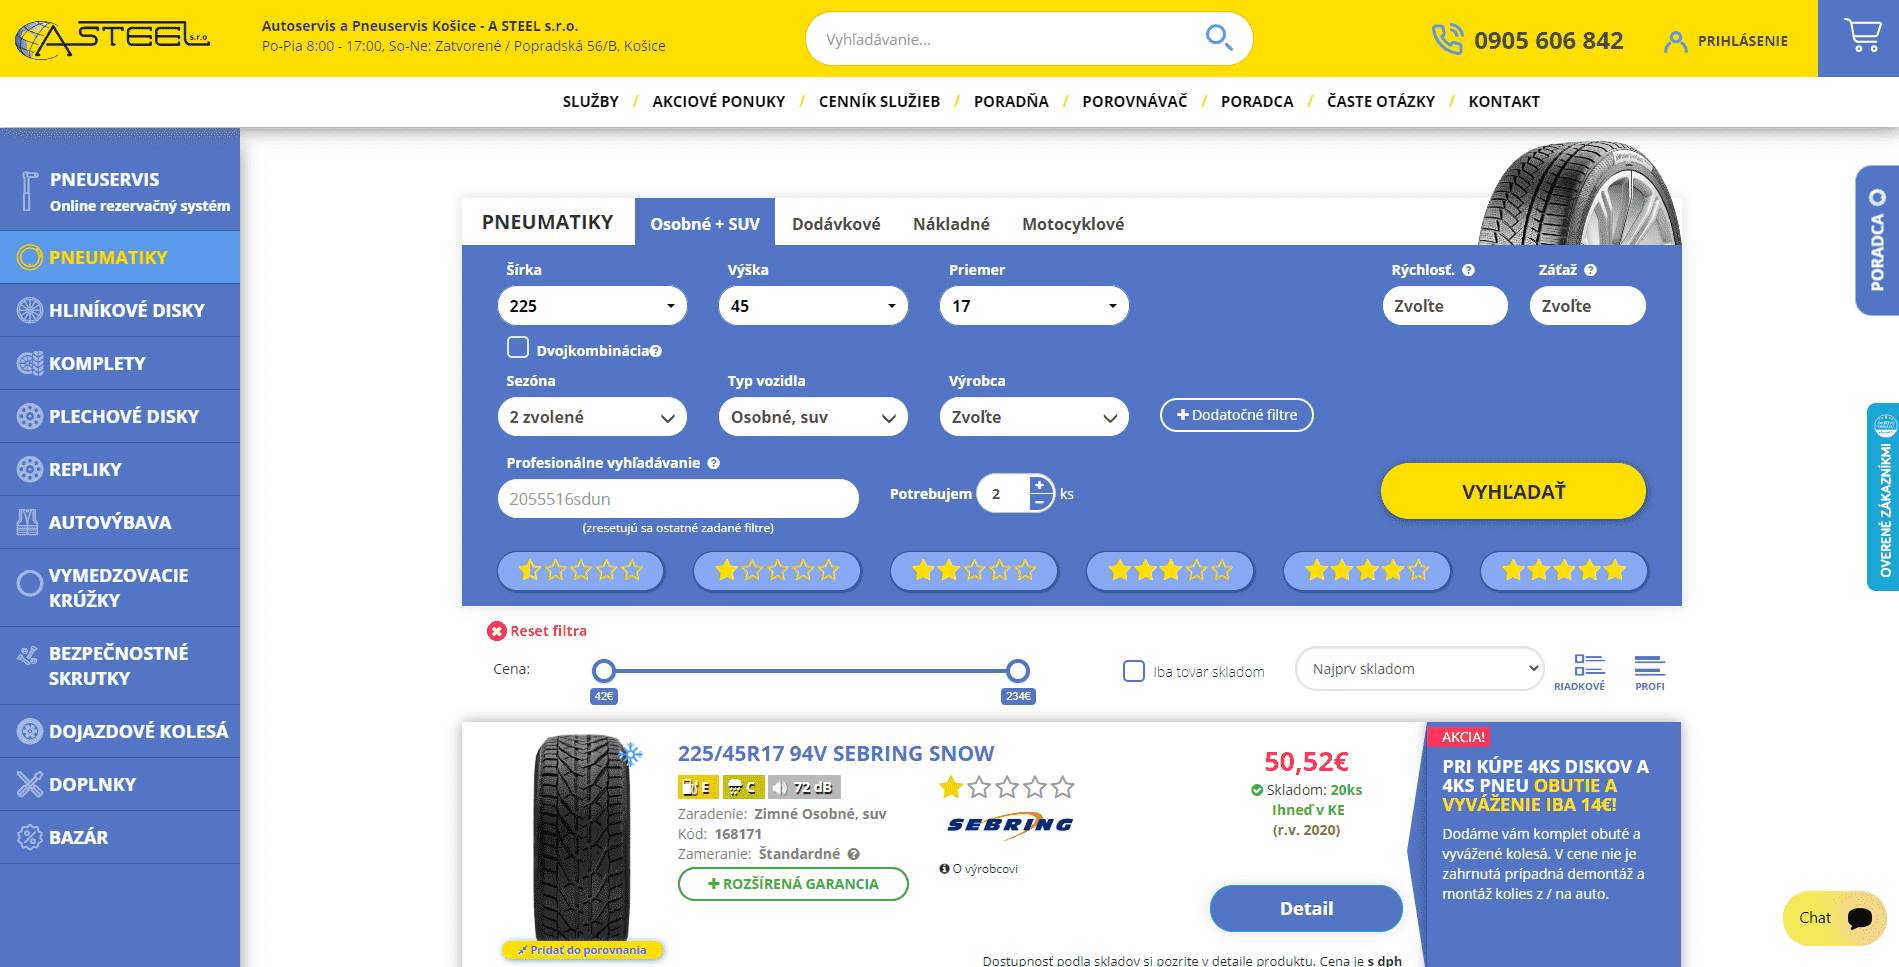Click Detail button for Sebring Snow
Screen dimensions: 1899x967
tap(1305, 908)
